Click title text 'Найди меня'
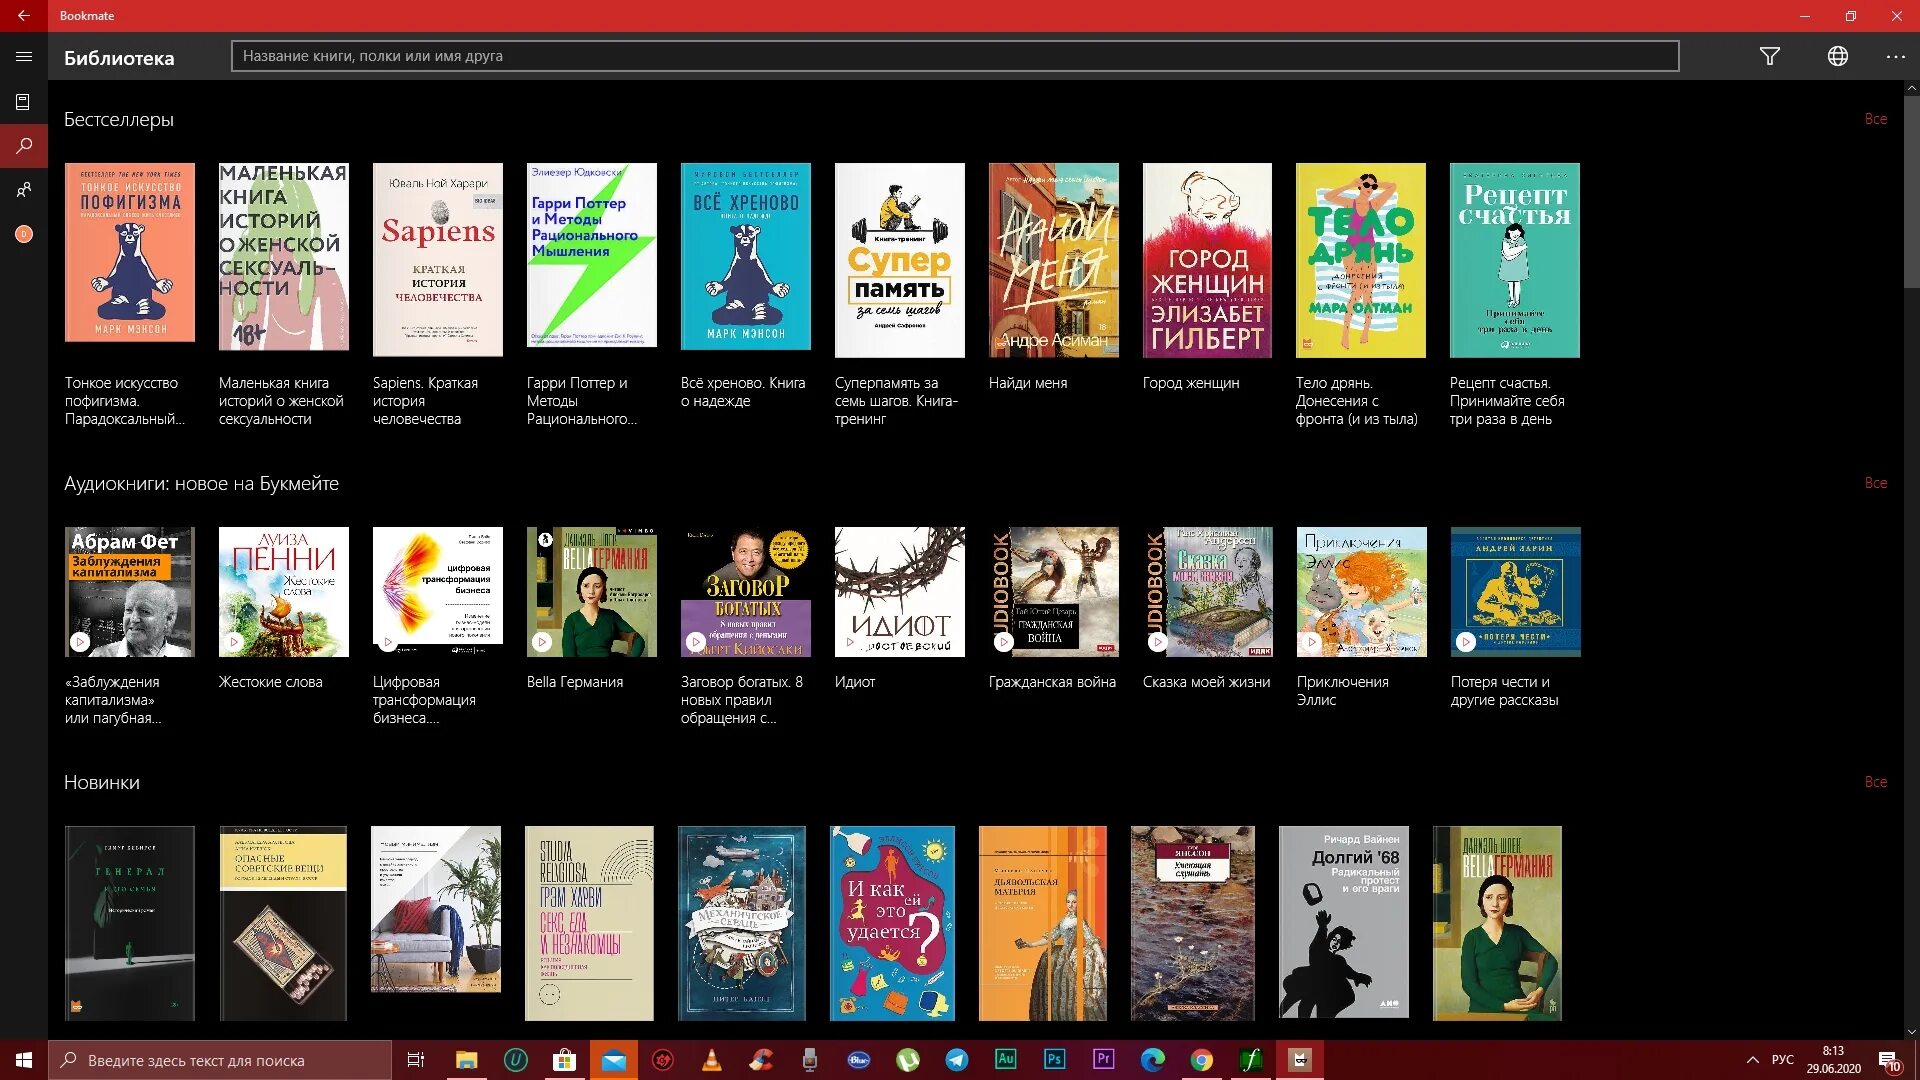 1028,383
